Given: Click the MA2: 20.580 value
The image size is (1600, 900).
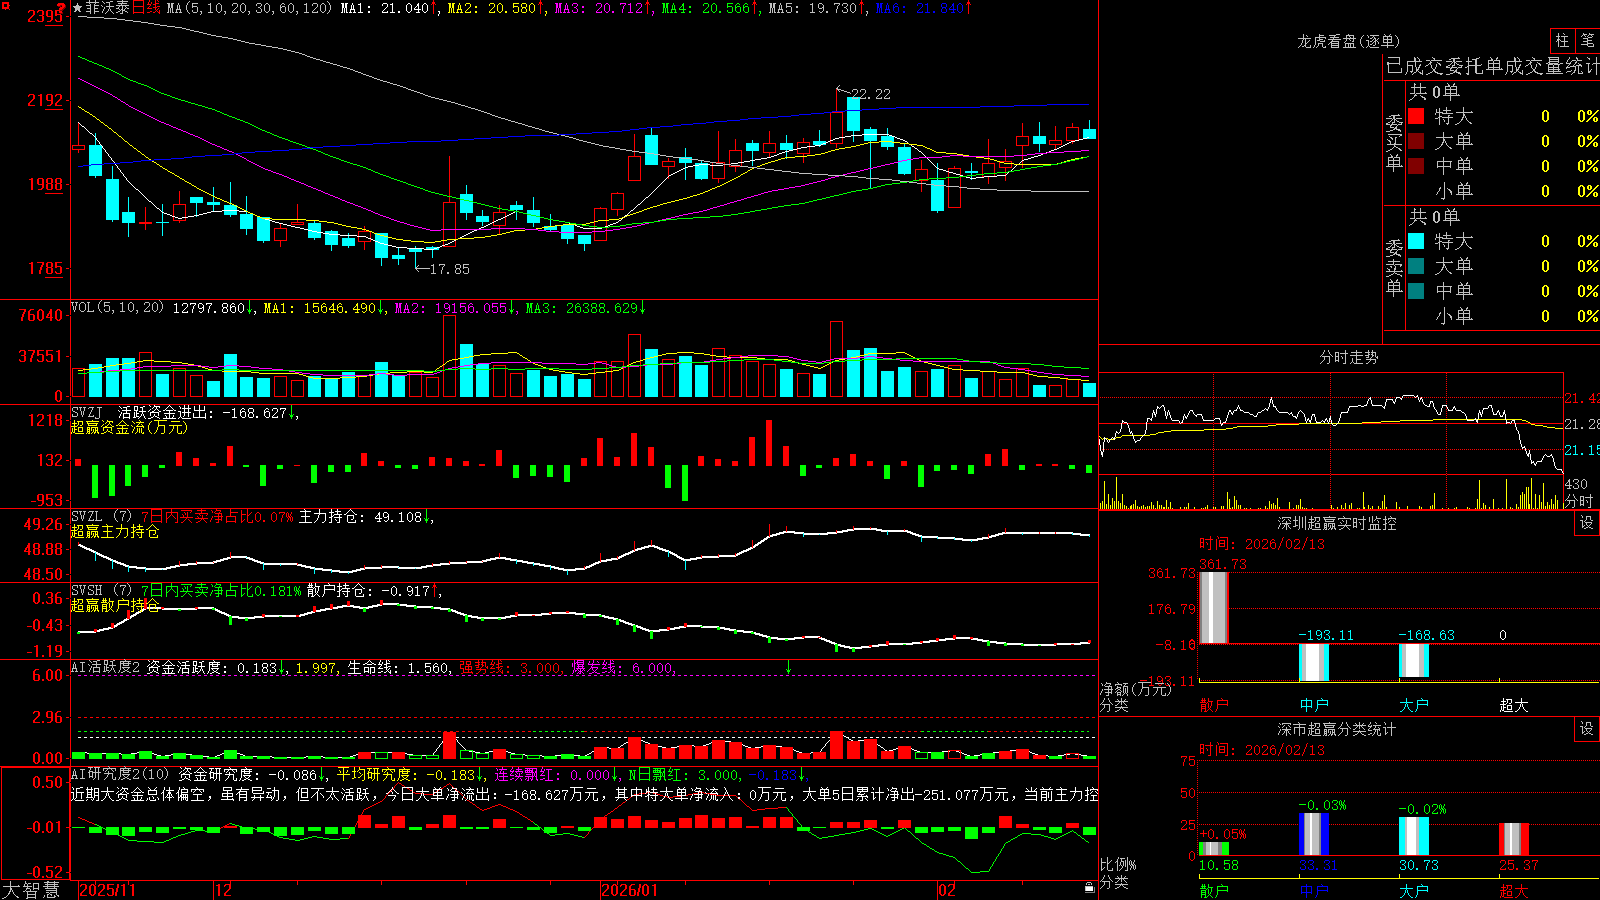Looking at the screenshot, I should point(492,8).
